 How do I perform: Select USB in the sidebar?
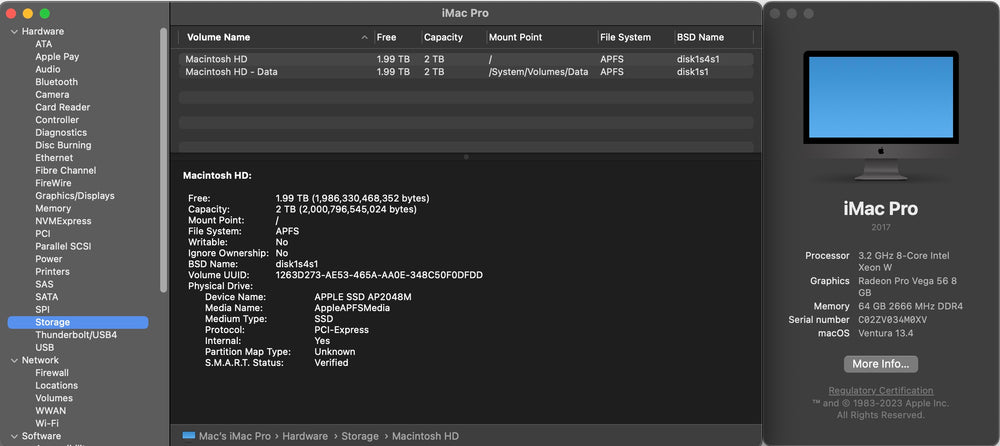pos(45,348)
